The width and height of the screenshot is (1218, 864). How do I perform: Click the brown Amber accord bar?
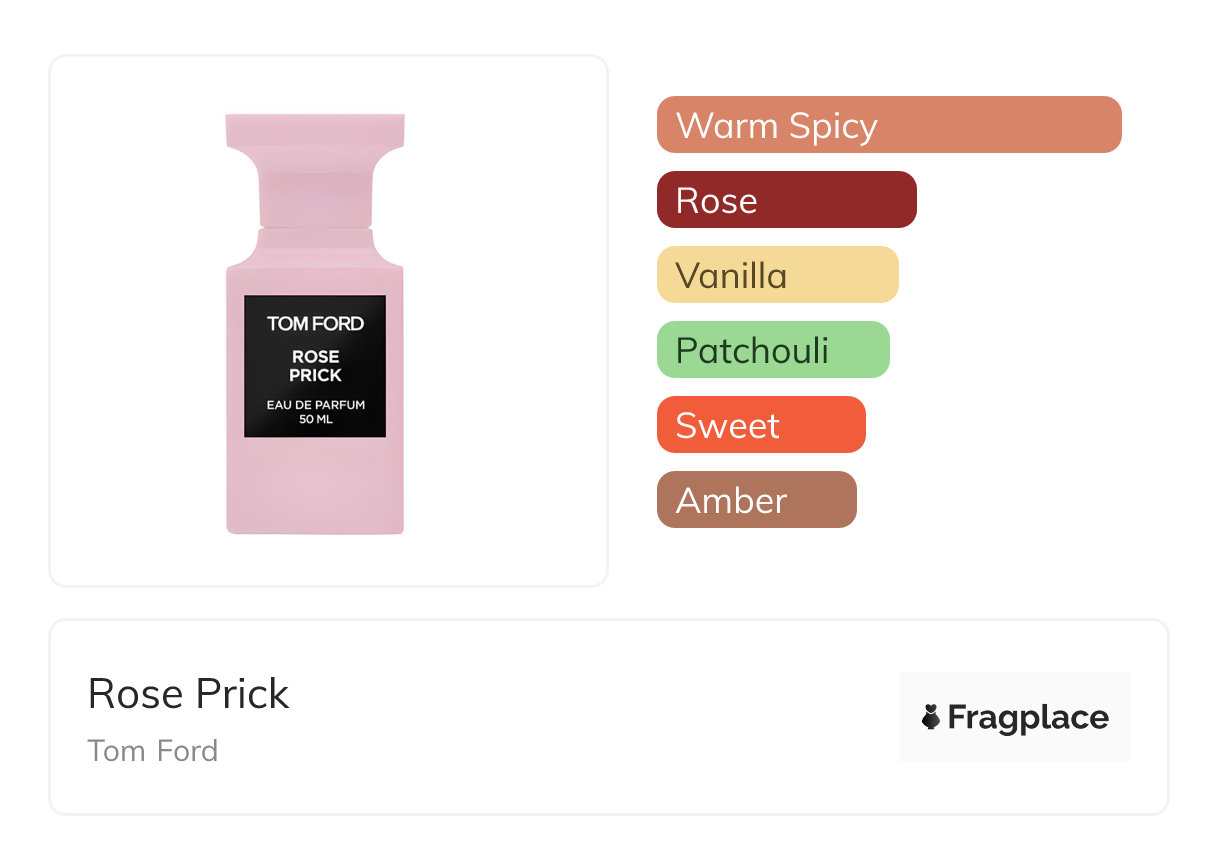tap(756, 500)
